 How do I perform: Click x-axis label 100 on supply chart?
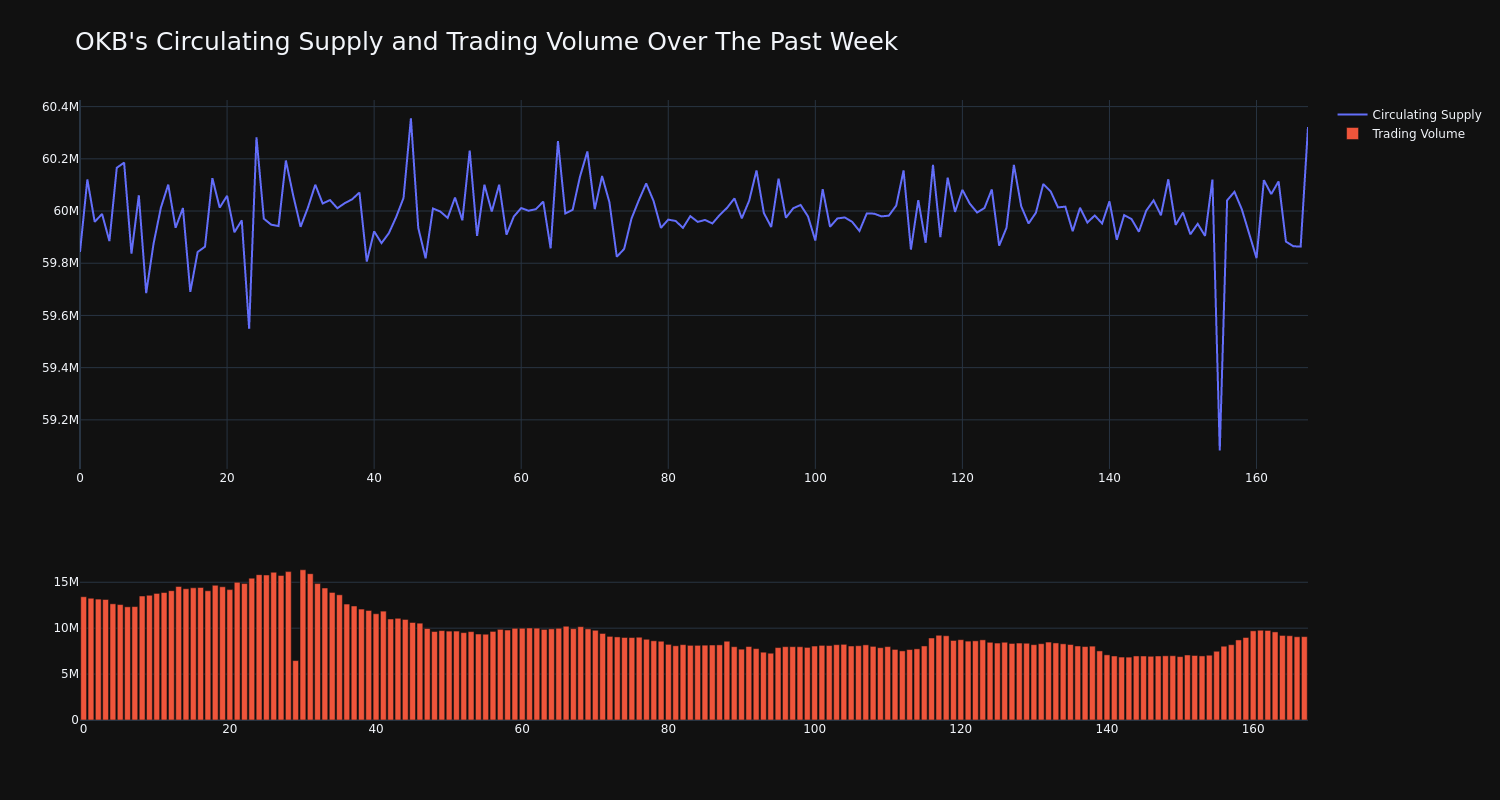click(x=815, y=478)
